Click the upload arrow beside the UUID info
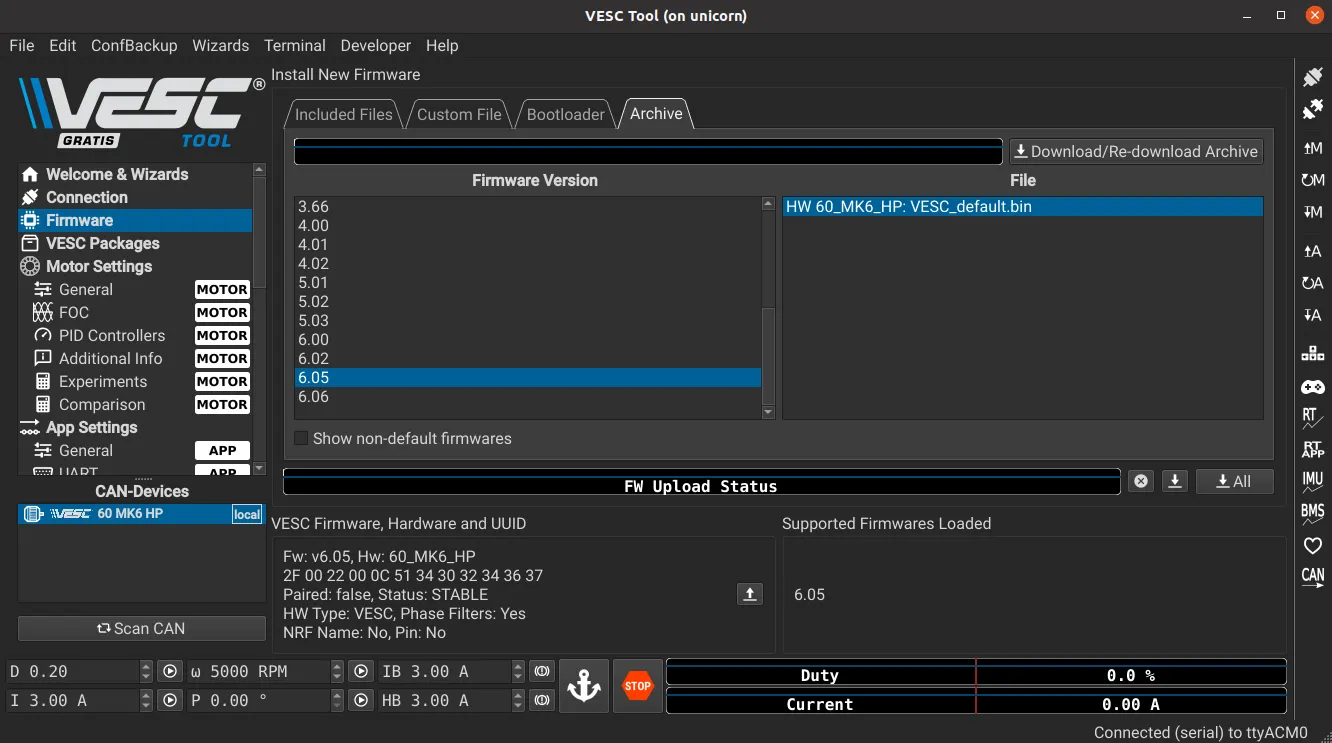The width and height of the screenshot is (1332, 743). point(749,594)
